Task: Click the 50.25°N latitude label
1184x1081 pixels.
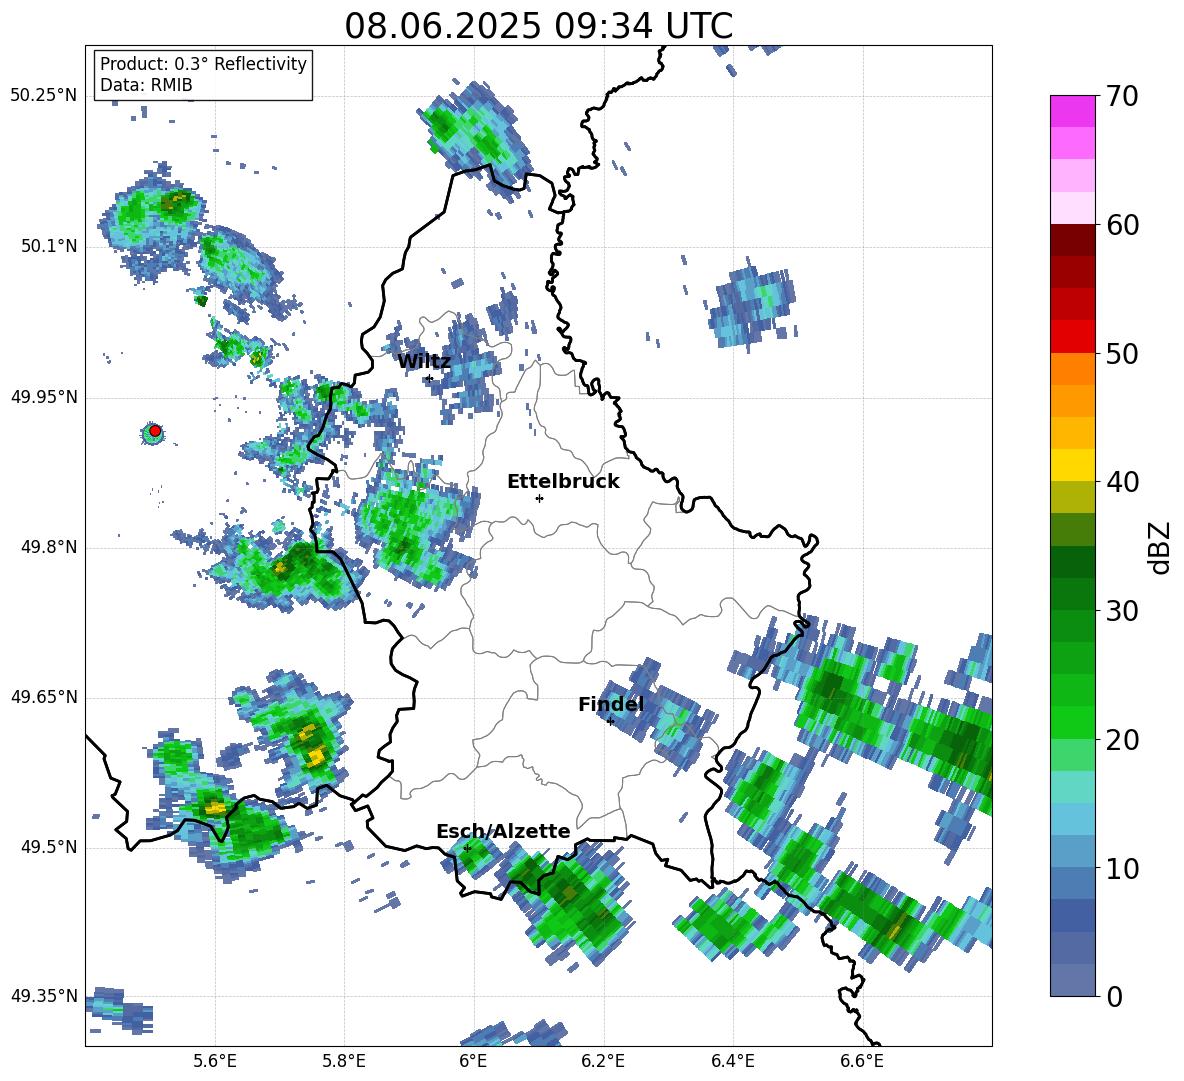Action: pyautogui.click(x=44, y=96)
